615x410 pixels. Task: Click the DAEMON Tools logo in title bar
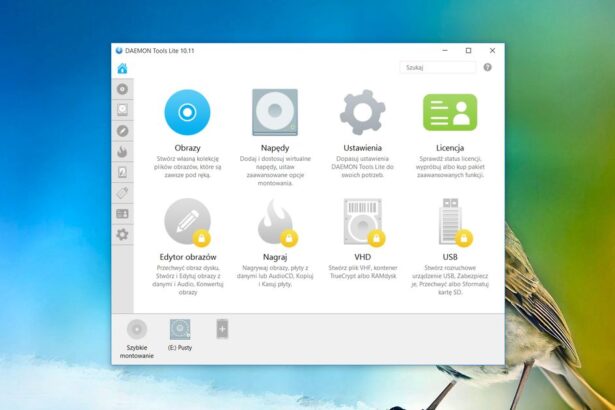coord(119,51)
